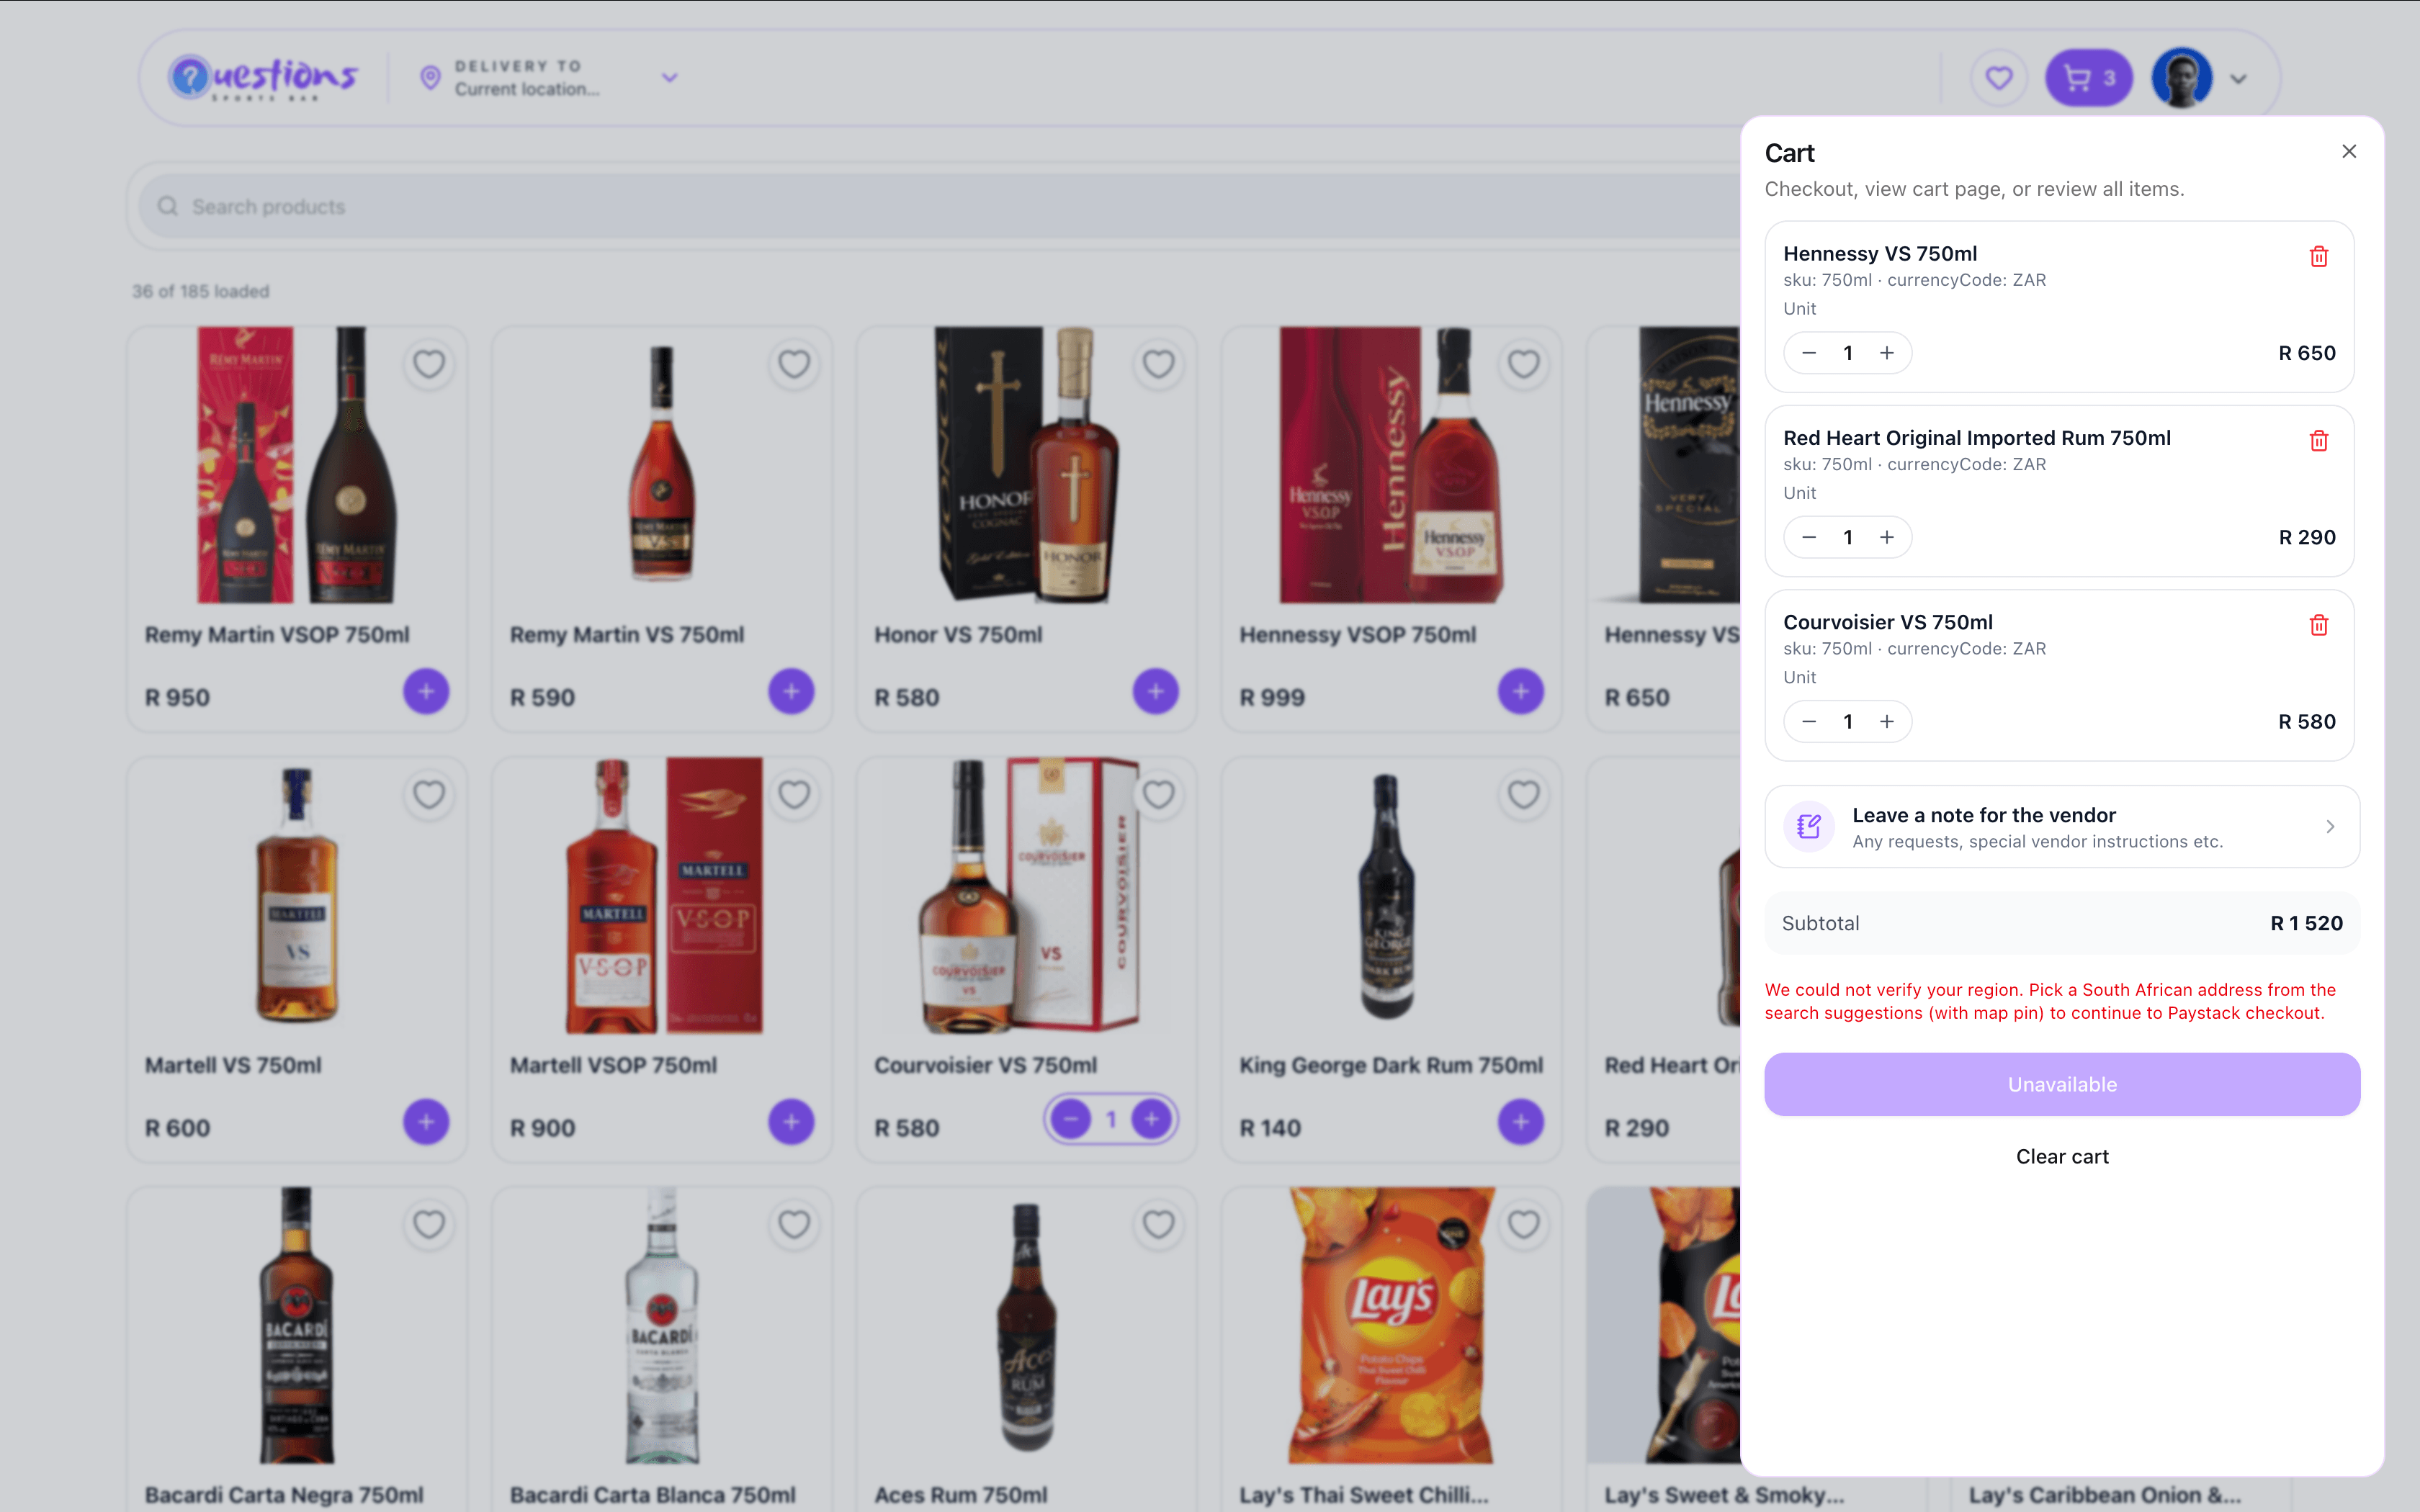Viewport: 2420px width, 1512px height.
Task: Increase Hennessy VS quantity in cart
Action: pyautogui.click(x=1887, y=353)
